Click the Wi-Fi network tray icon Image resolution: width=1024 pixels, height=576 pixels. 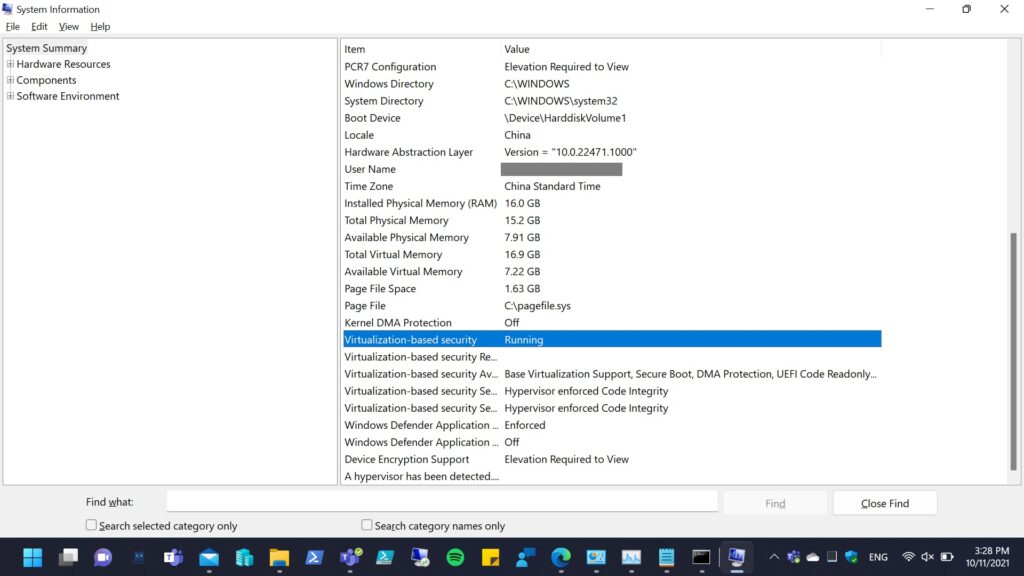[908, 557]
